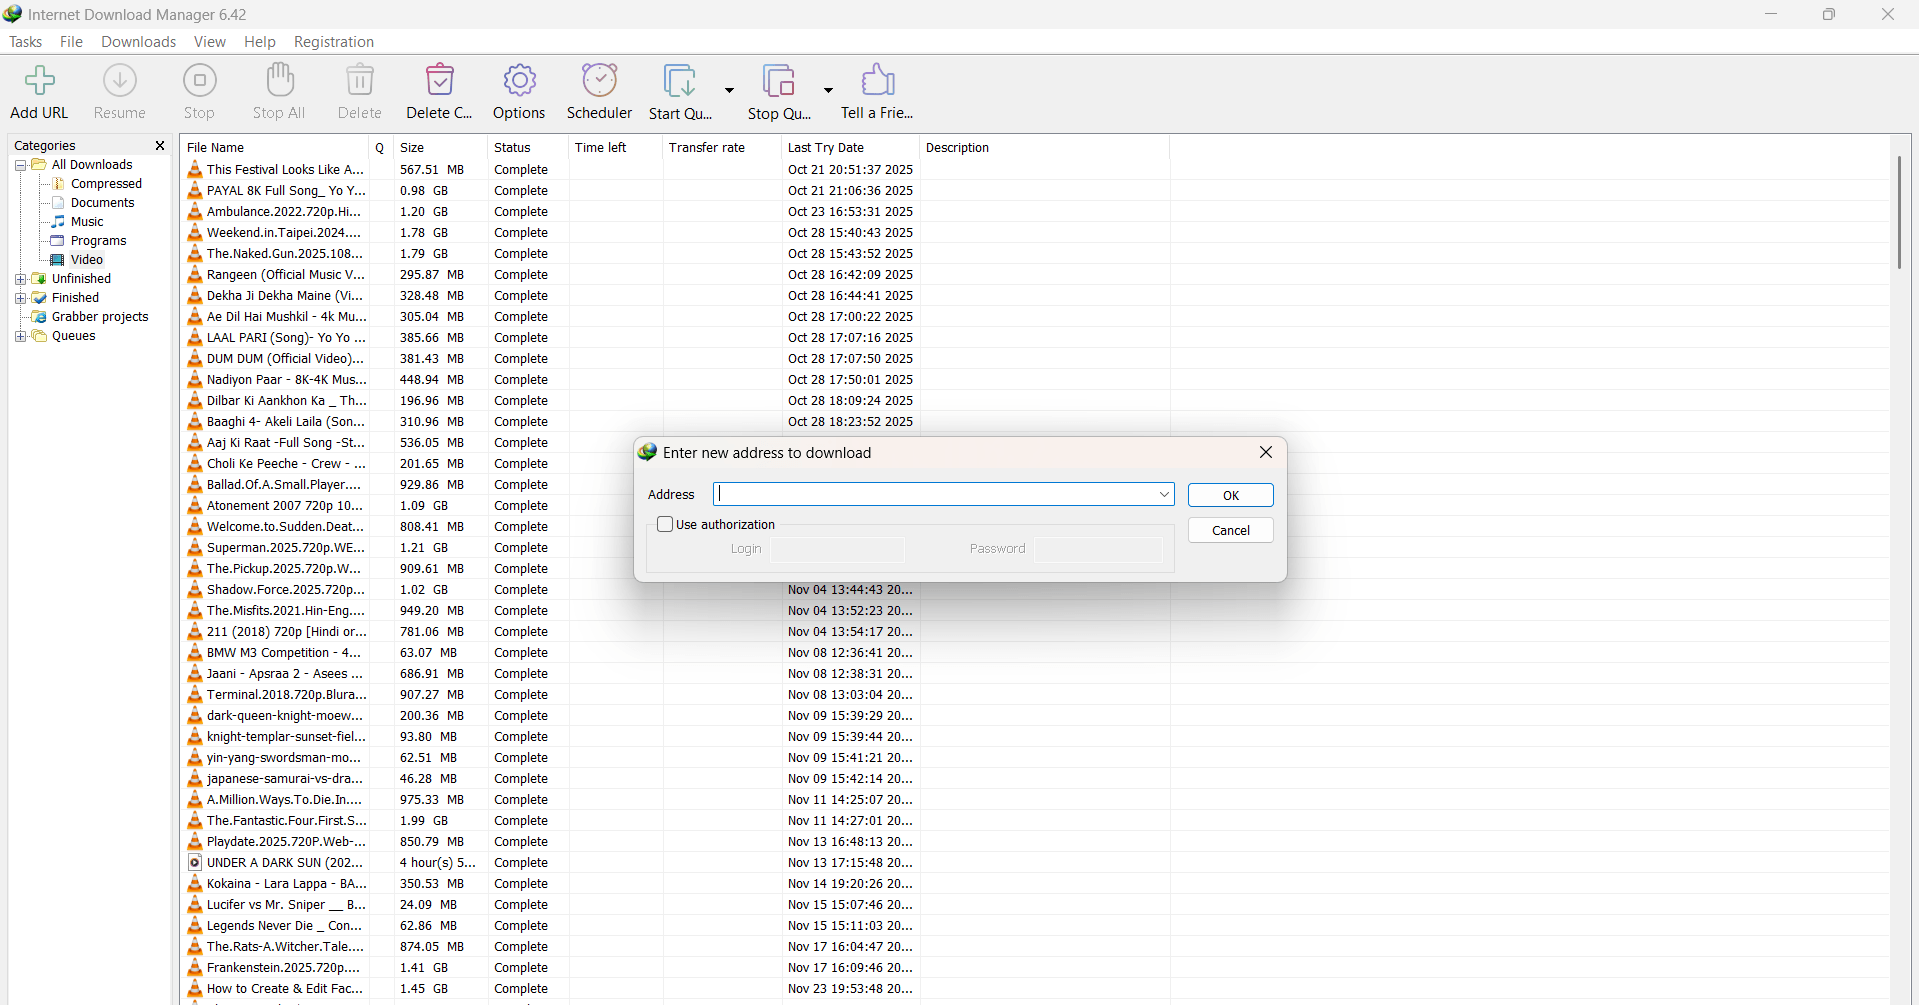Open the View menu

pos(209,42)
